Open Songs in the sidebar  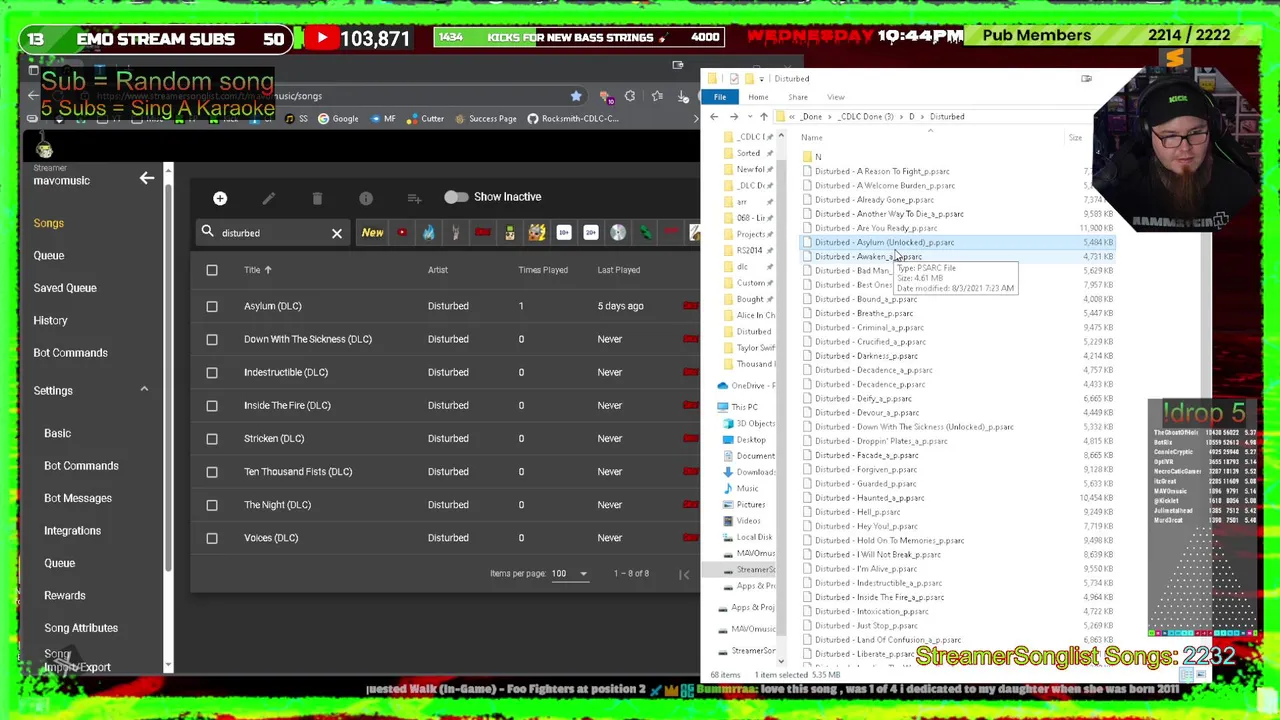tap(49, 223)
